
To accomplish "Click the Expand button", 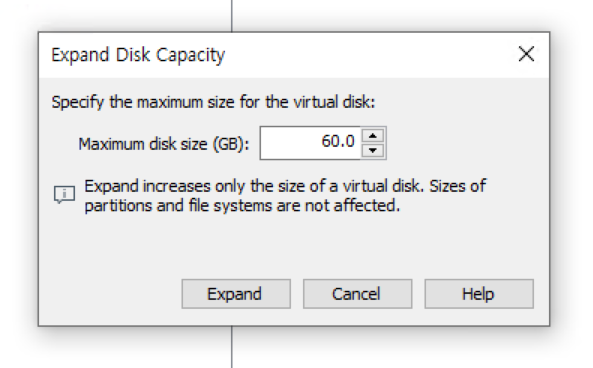I will click(236, 294).
